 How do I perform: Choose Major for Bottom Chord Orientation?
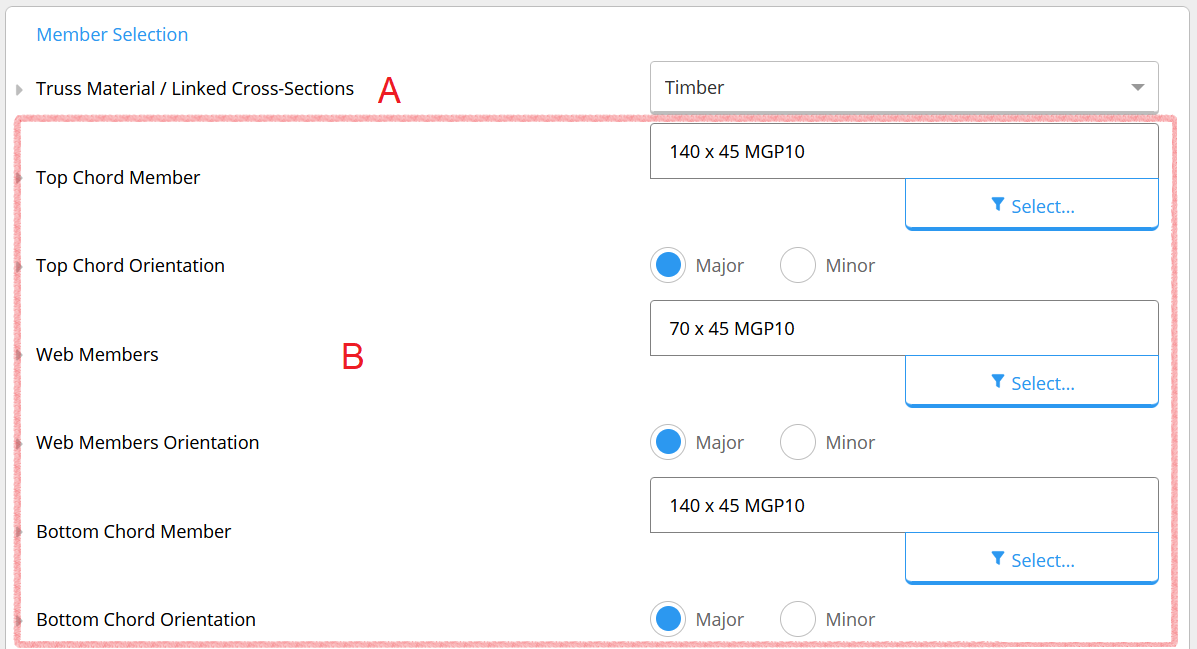pyautogui.click(x=668, y=619)
